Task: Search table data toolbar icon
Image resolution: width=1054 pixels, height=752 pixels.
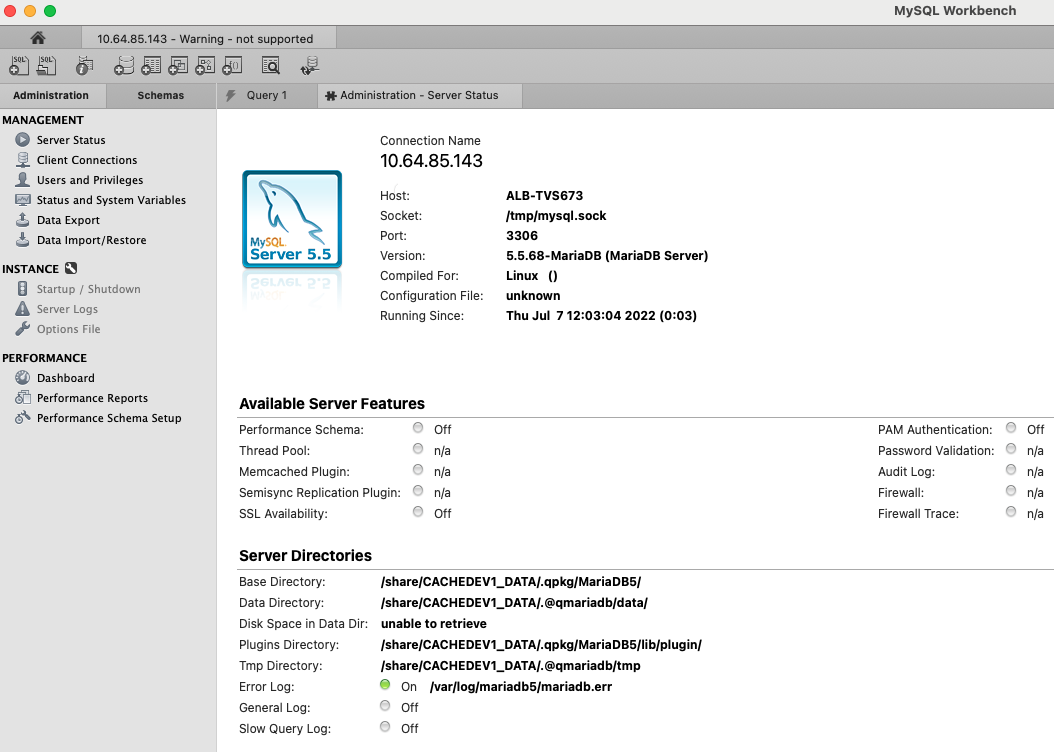Action: tap(270, 65)
